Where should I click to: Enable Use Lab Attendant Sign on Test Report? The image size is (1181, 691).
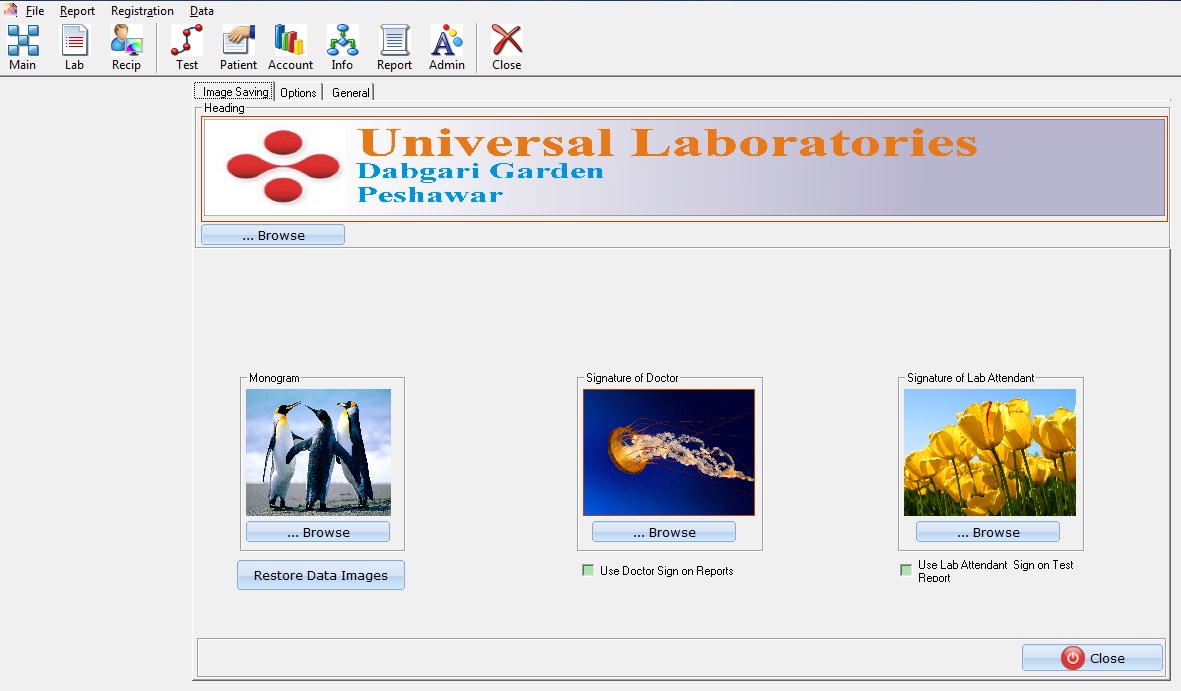click(906, 570)
